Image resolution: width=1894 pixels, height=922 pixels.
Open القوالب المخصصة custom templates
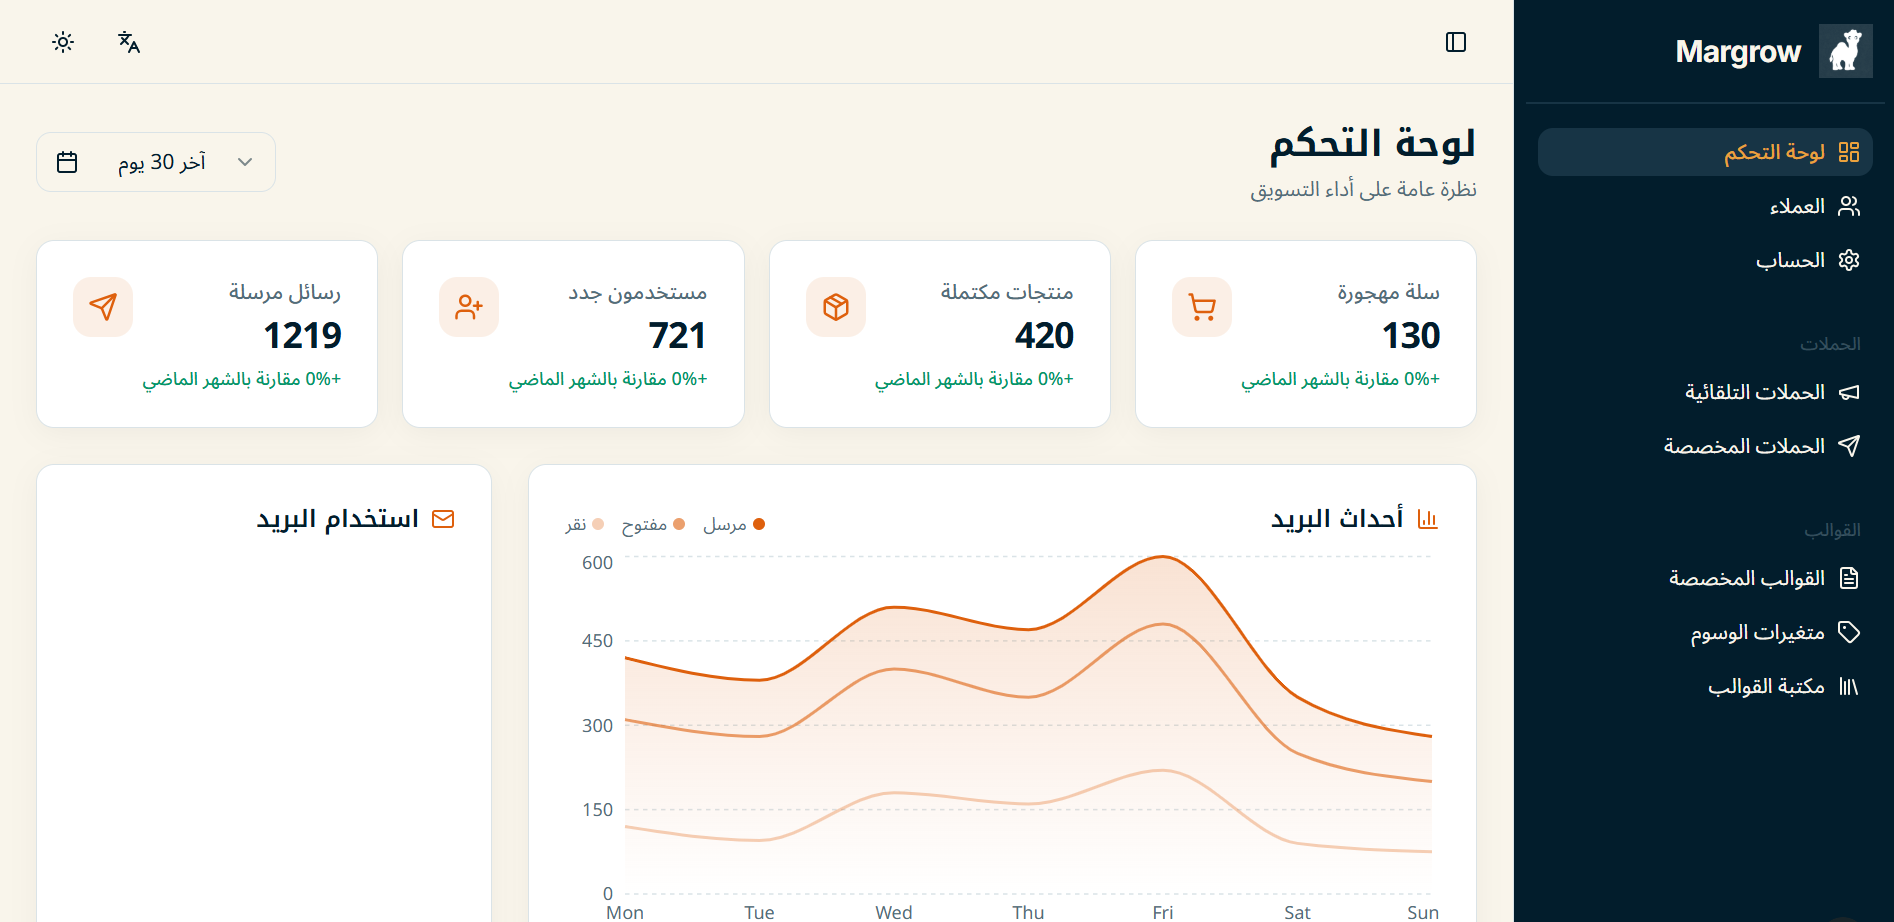(x=1705, y=578)
